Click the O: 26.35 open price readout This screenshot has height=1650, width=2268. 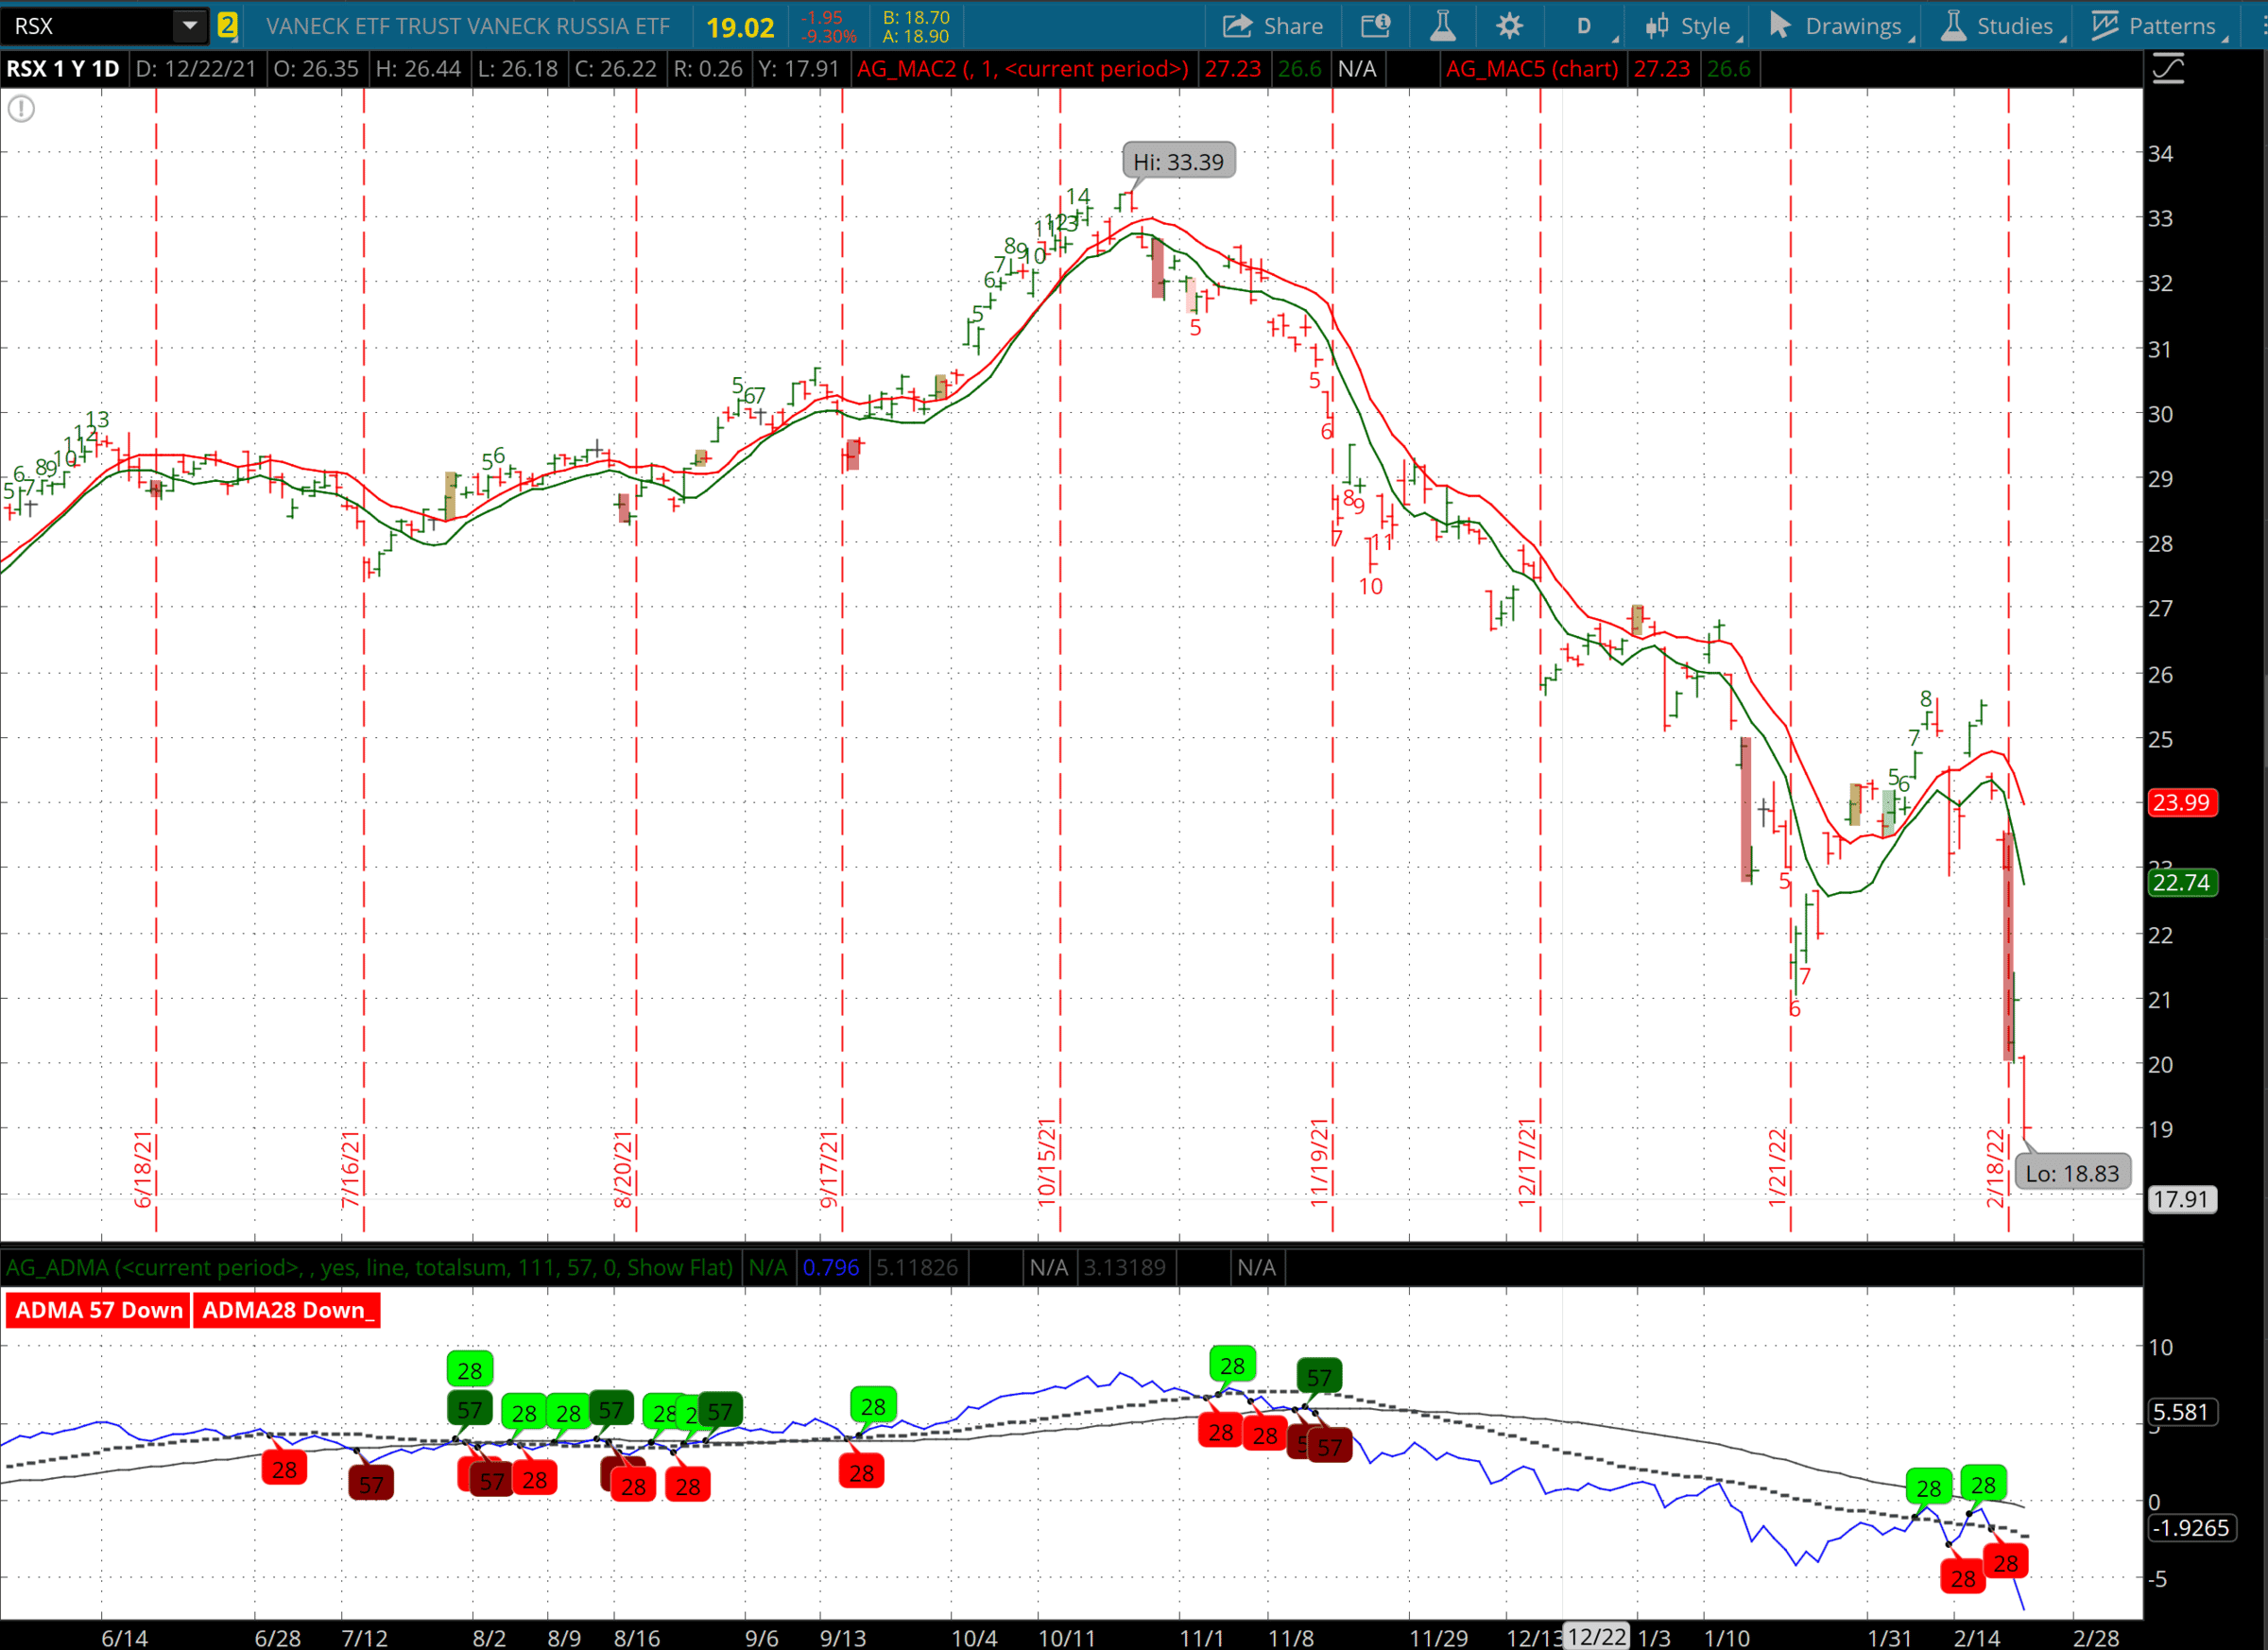316,69
